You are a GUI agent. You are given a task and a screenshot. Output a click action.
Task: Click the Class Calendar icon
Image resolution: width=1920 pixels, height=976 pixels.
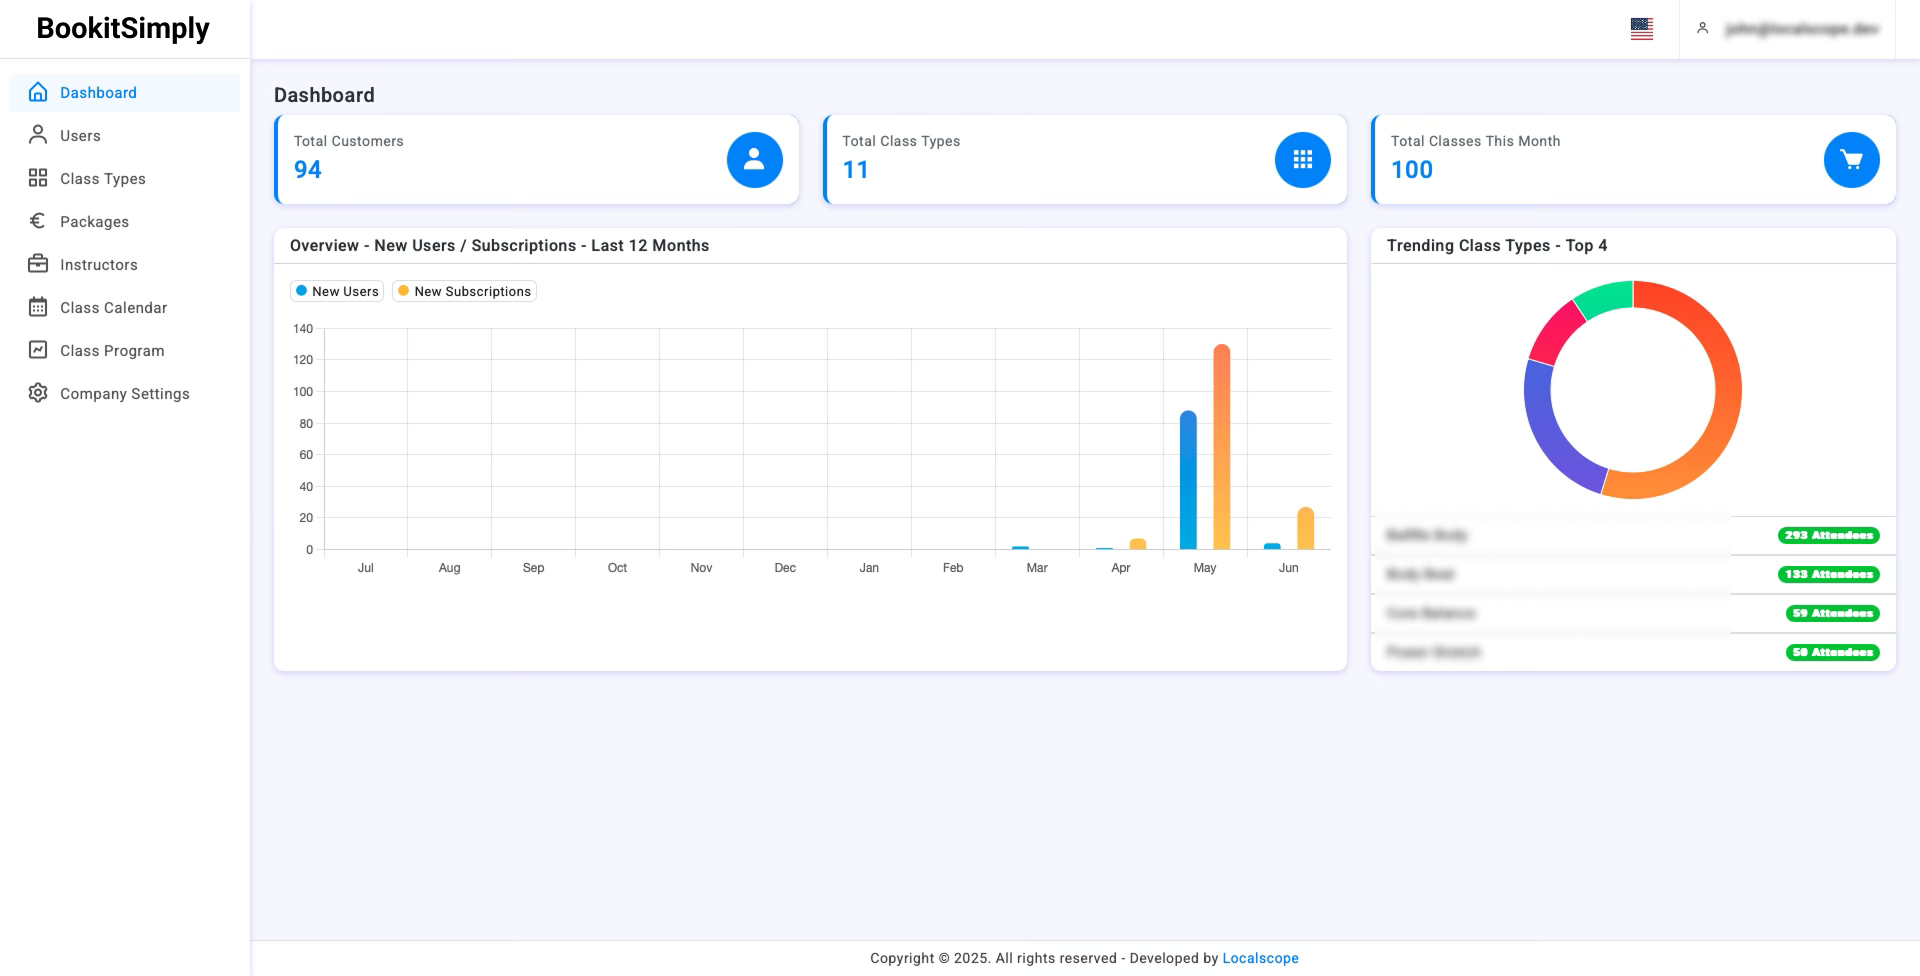pyautogui.click(x=38, y=307)
